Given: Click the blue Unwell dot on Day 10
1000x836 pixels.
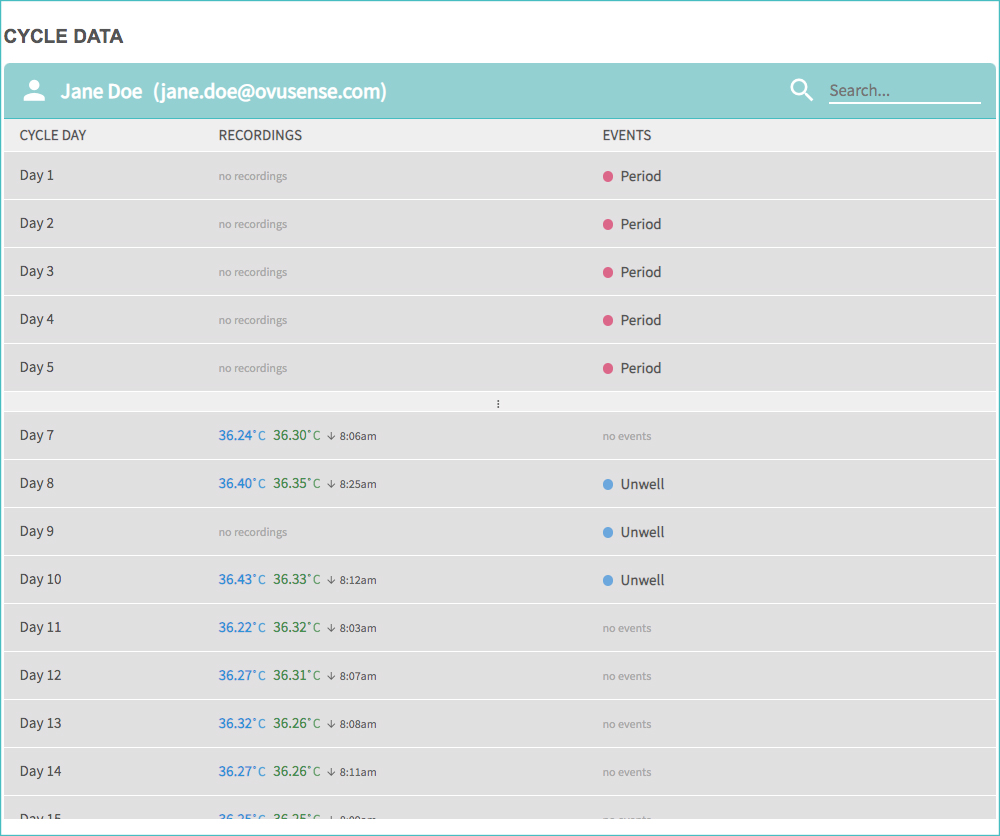Looking at the screenshot, I should 608,580.
